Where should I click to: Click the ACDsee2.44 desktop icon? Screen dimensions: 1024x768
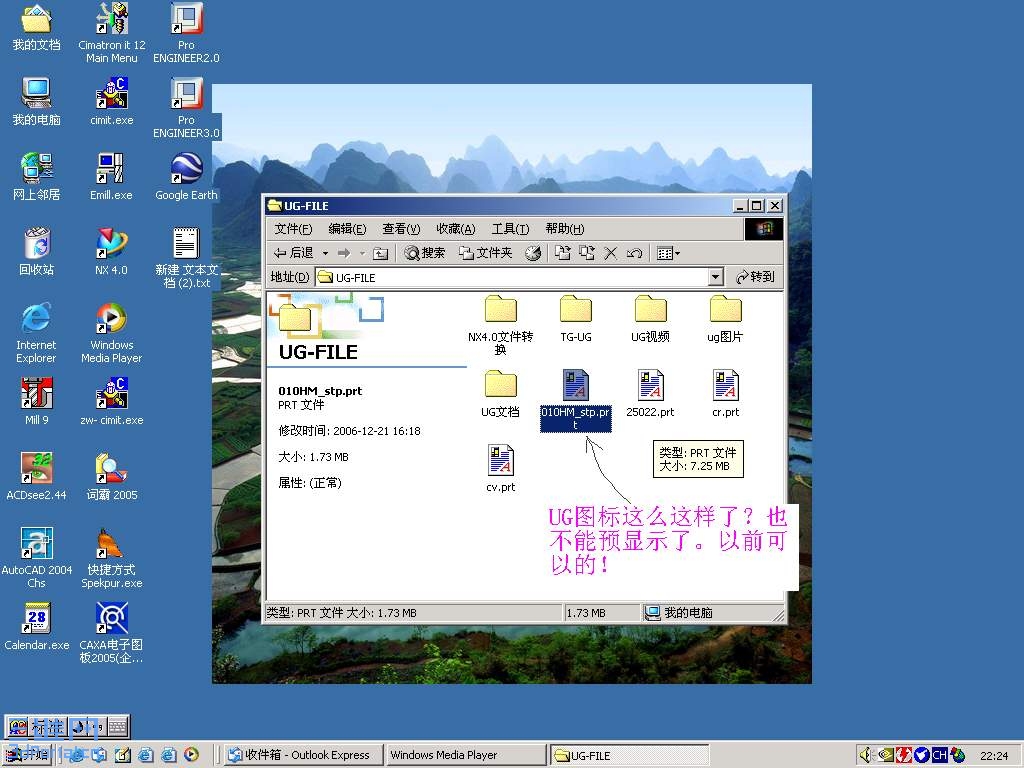click(x=37, y=477)
